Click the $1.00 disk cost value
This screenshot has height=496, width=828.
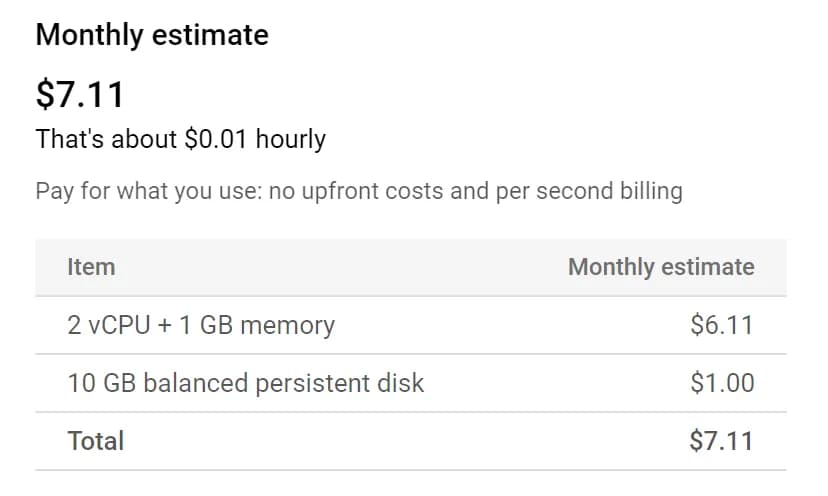click(722, 383)
